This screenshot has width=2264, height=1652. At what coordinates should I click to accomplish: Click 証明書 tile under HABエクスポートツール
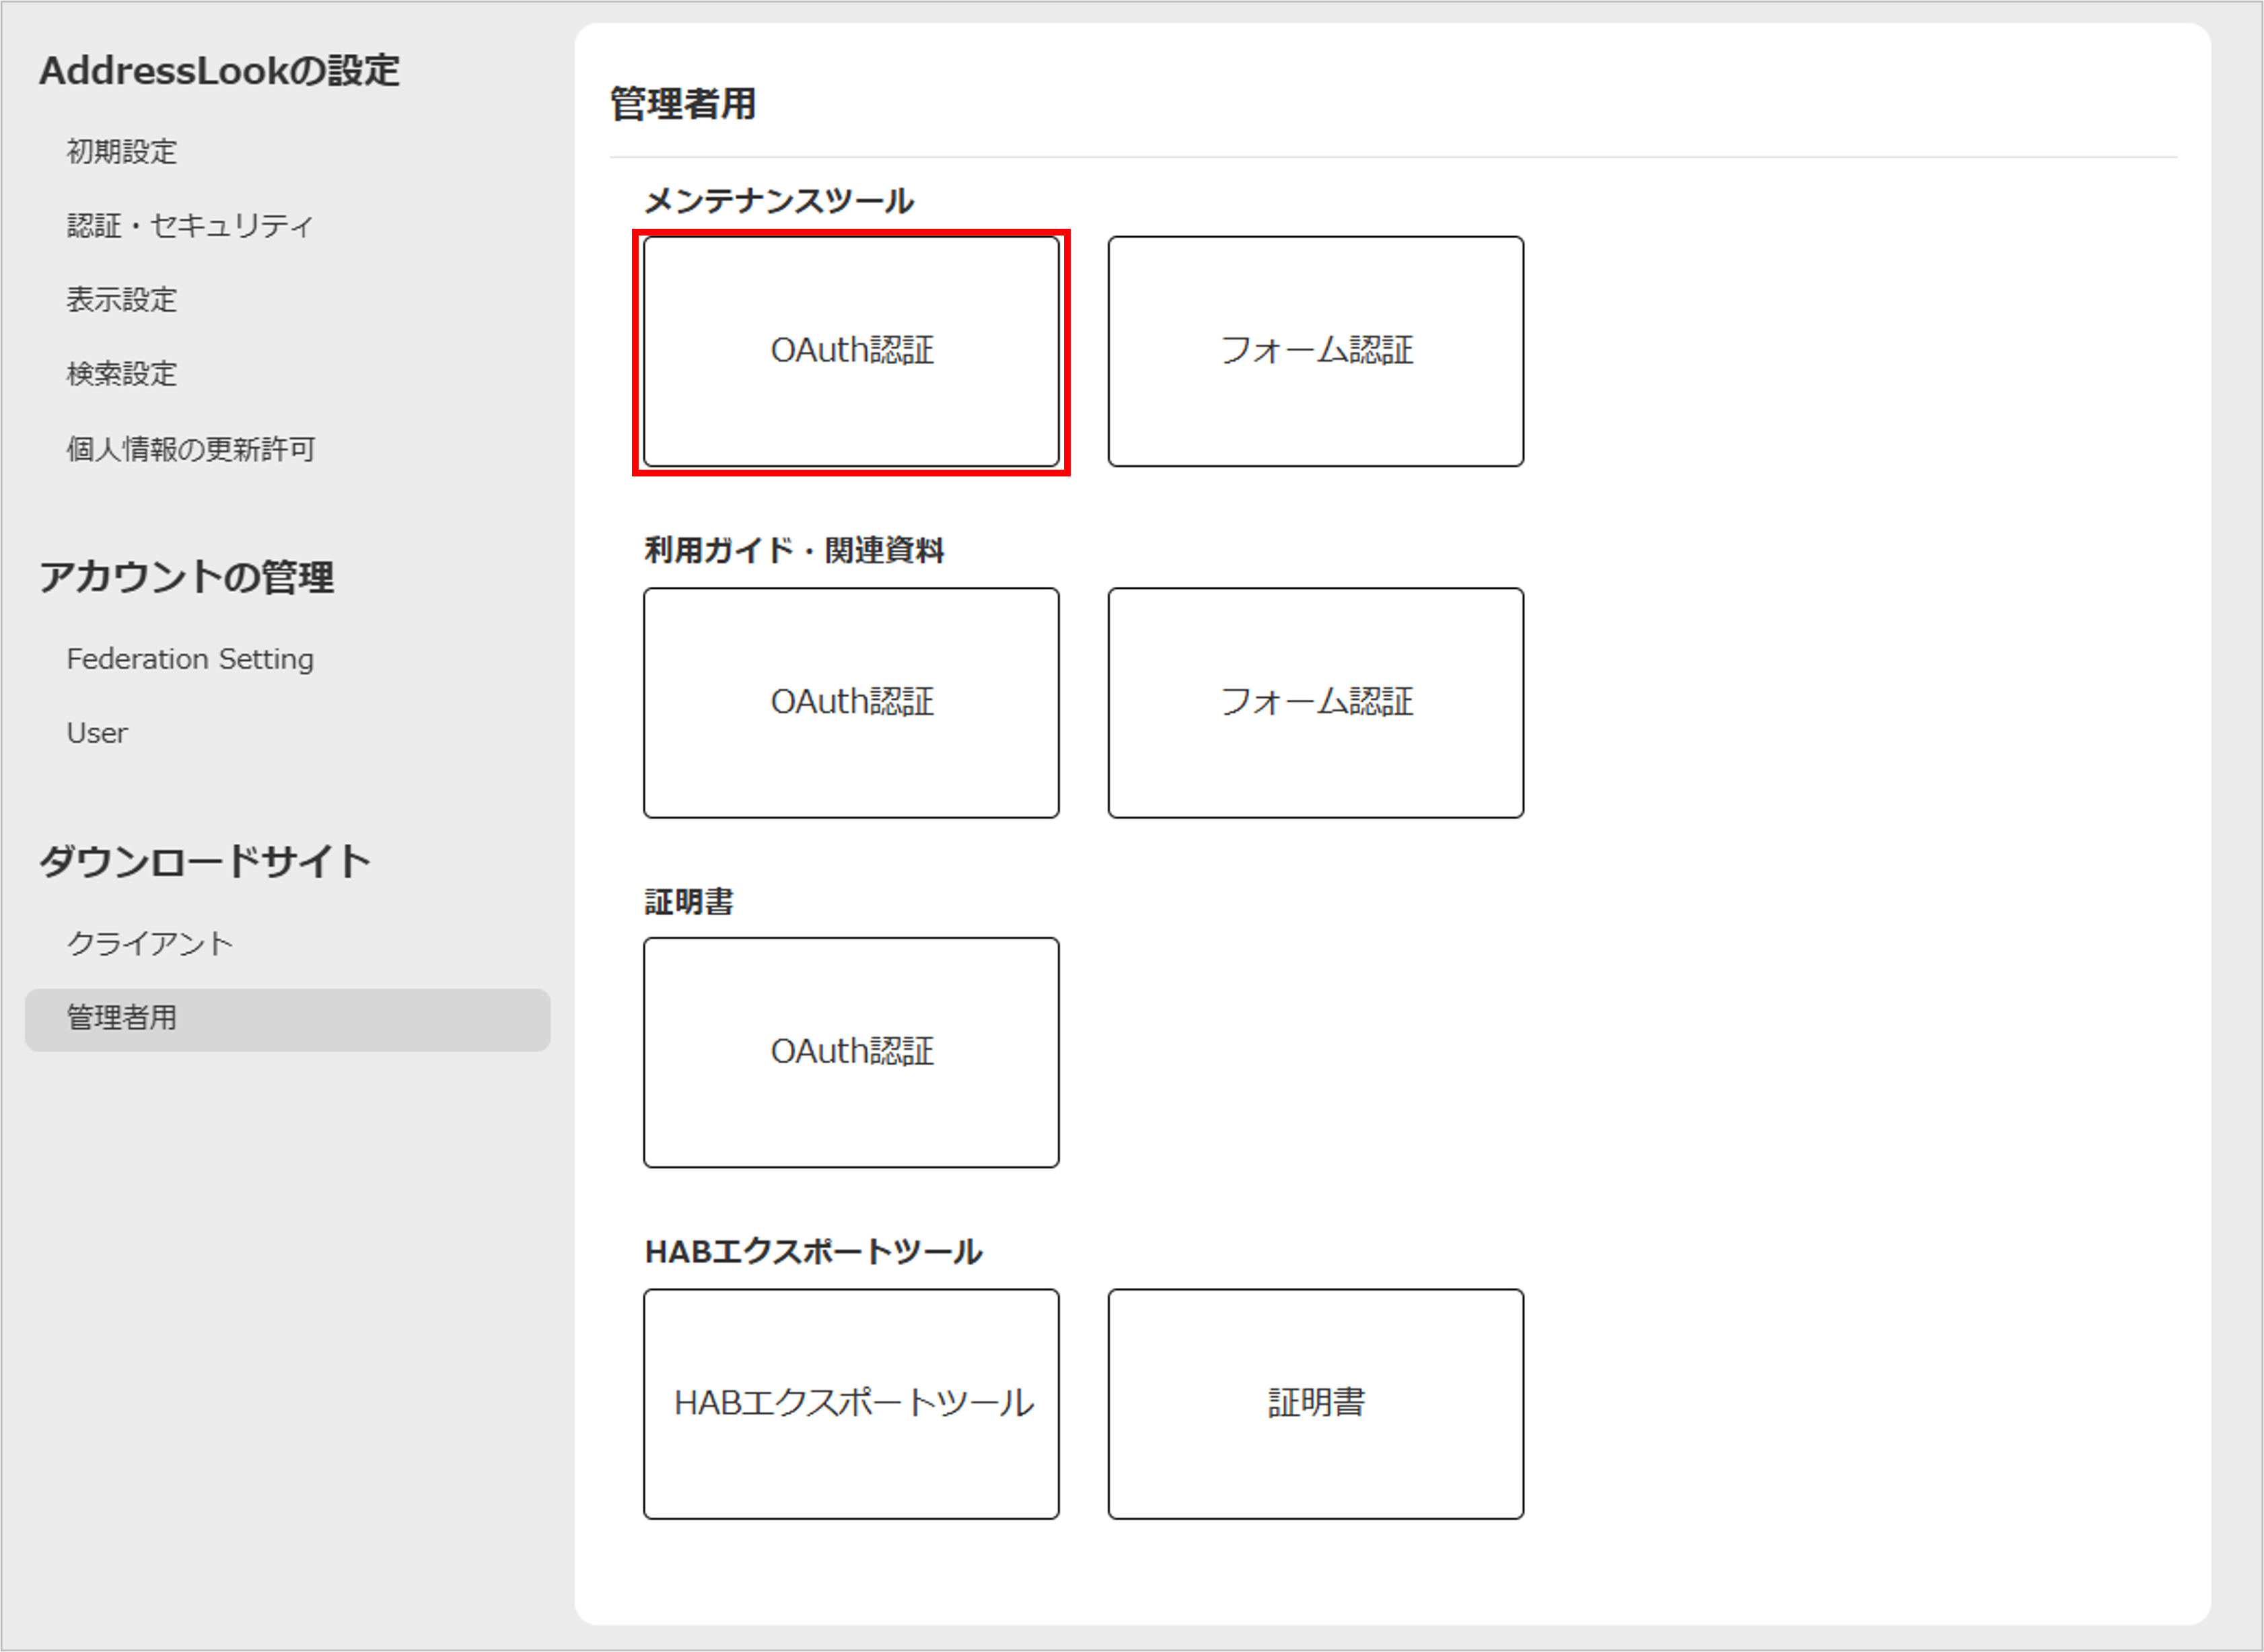tap(1315, 1403)
